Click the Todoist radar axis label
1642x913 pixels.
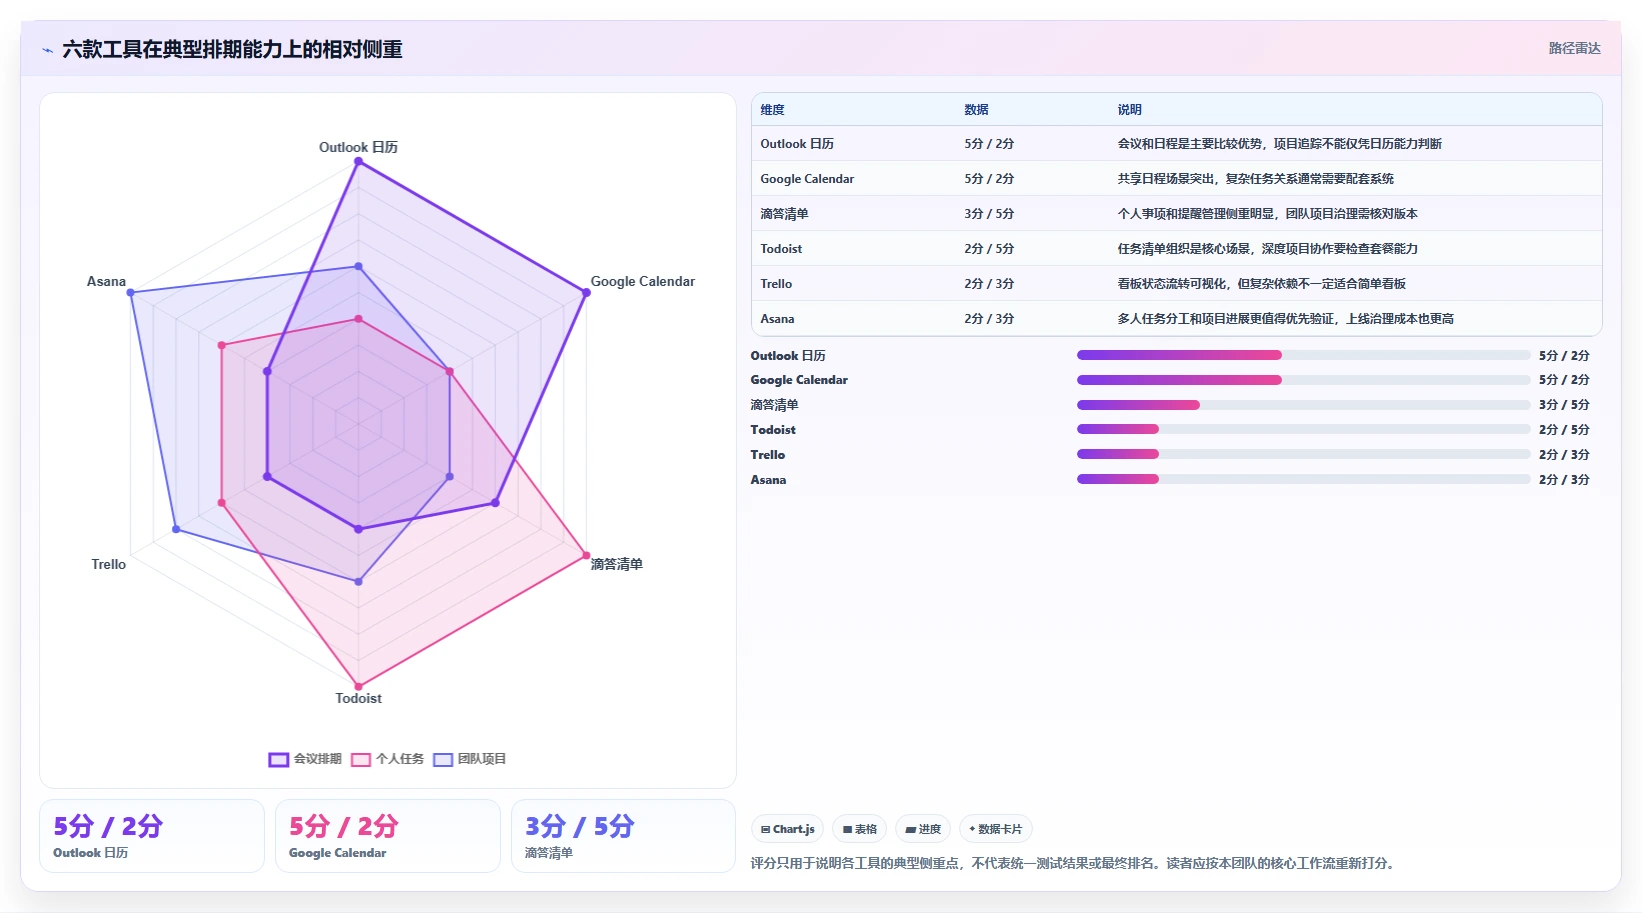[x=358, y=698]
